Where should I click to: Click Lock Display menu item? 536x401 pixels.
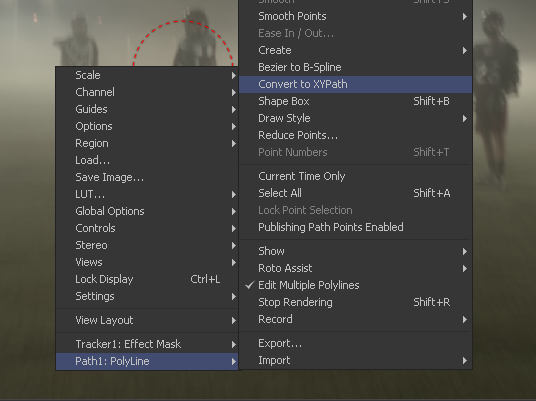(147, 279)
